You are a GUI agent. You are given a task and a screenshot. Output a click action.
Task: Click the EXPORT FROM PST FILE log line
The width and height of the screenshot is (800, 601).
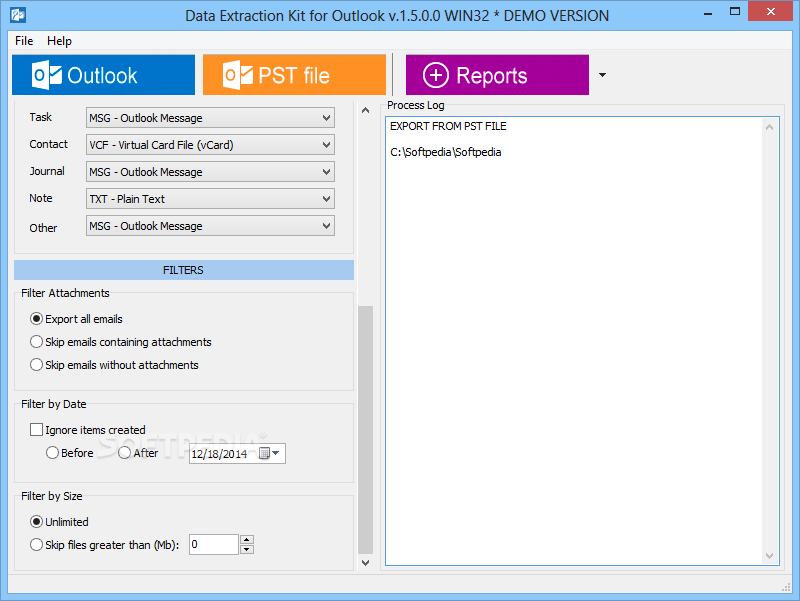click(448, 126)
